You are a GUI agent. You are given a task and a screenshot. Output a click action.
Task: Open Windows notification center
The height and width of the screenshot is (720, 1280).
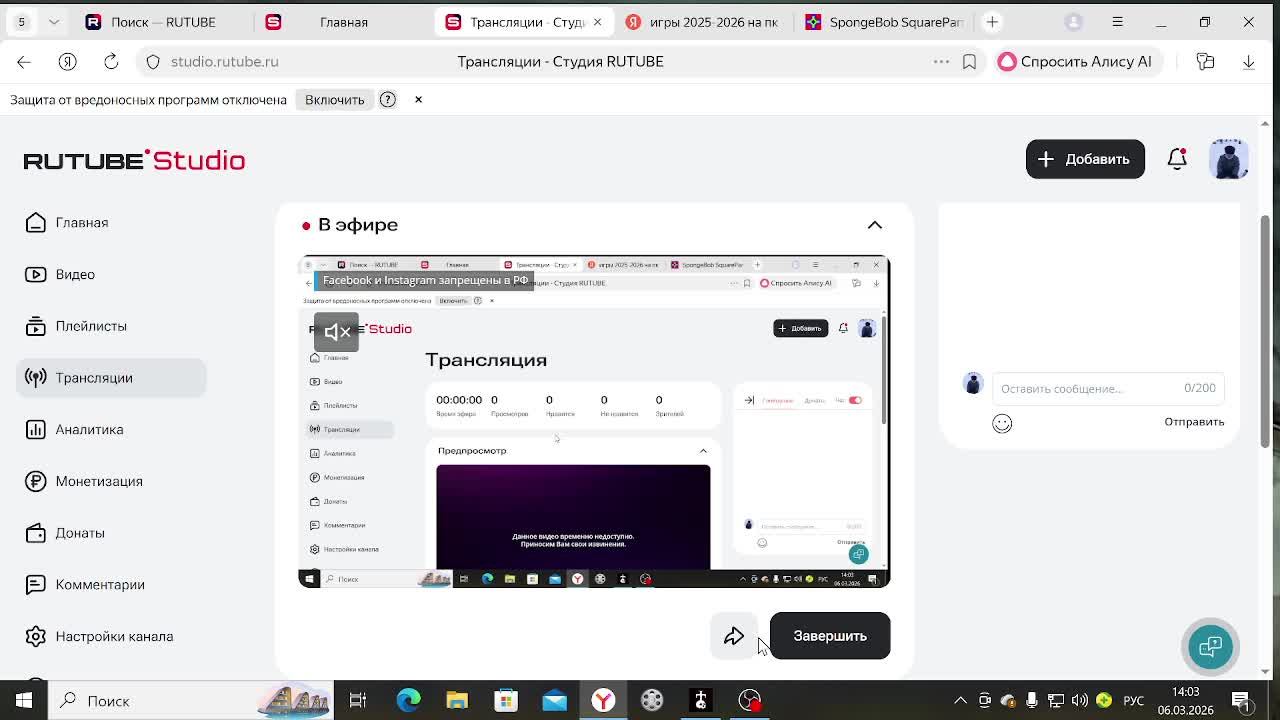(x=1241, y=701)
